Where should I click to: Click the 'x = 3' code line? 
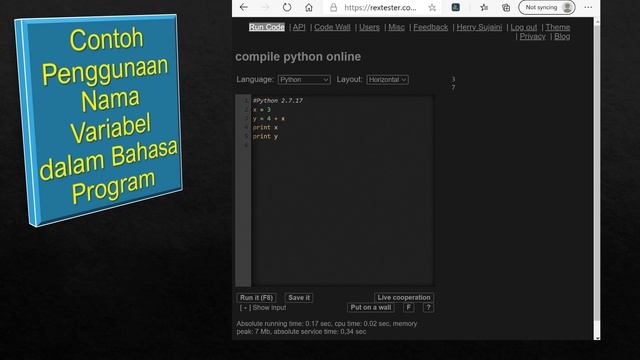[262, 109]
